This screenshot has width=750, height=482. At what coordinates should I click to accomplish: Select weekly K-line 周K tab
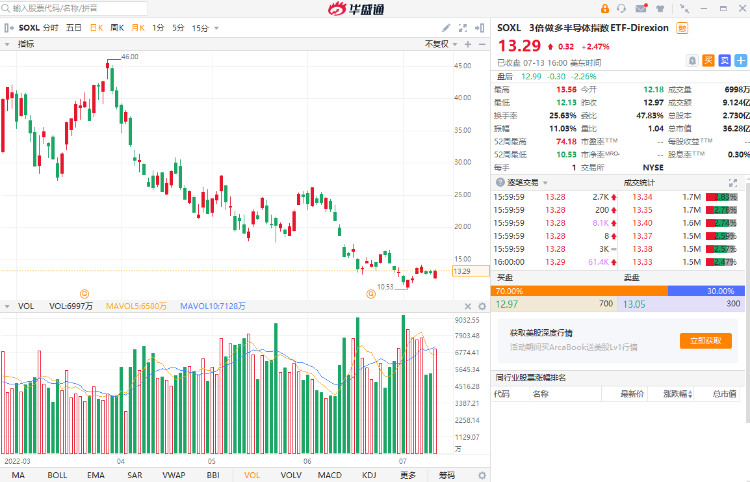click(x=117, y=28)
